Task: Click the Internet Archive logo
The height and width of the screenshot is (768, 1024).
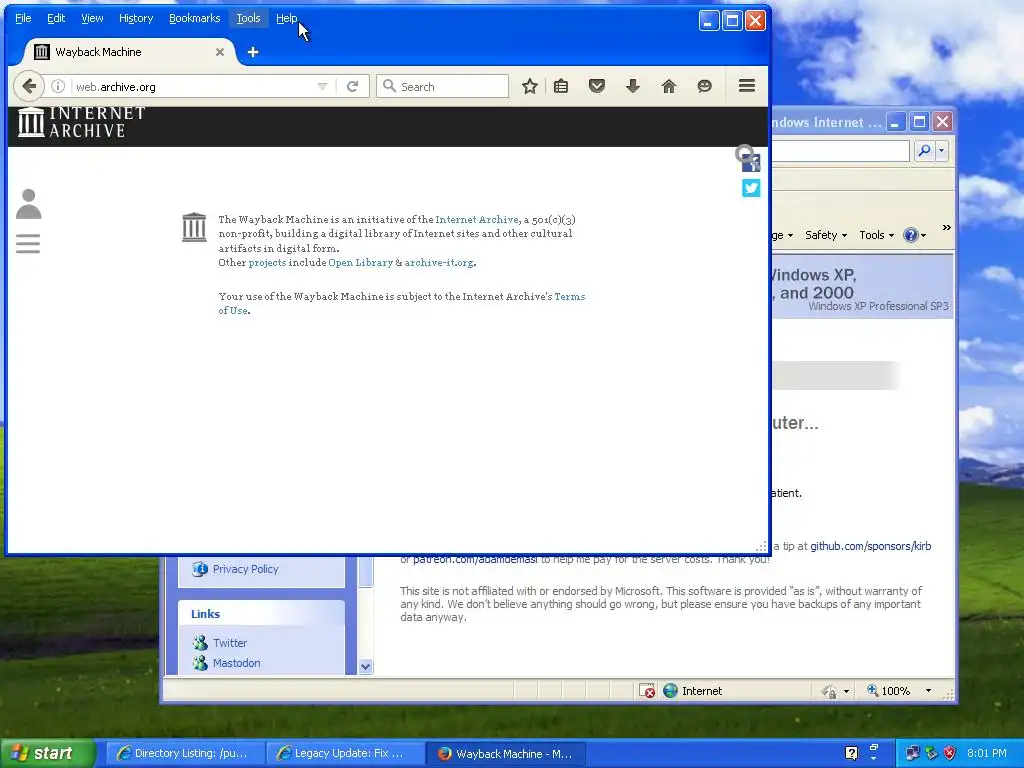Action: (x=82, y=122)
